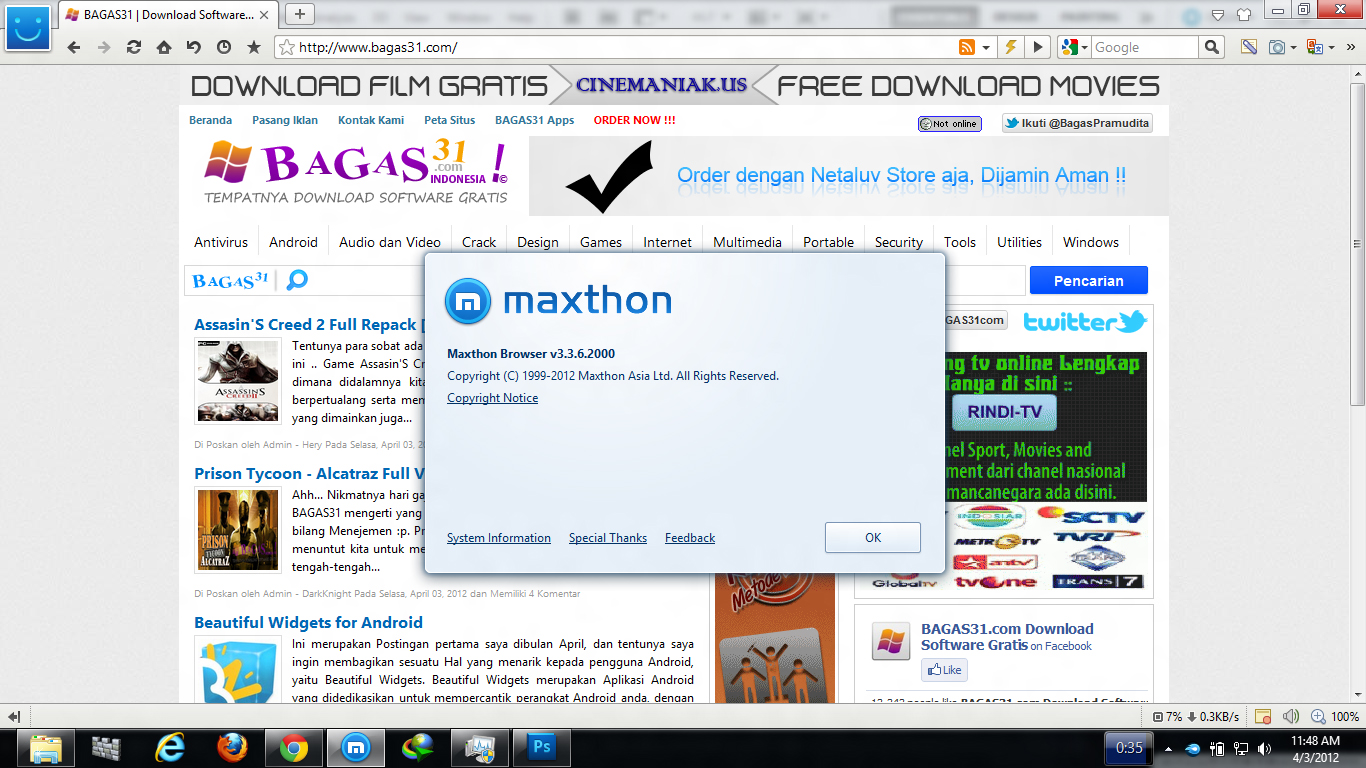The image size is (1366, 768).
Task: Toggle the lightning bolt render mode icon
Action: (1011, 47)
